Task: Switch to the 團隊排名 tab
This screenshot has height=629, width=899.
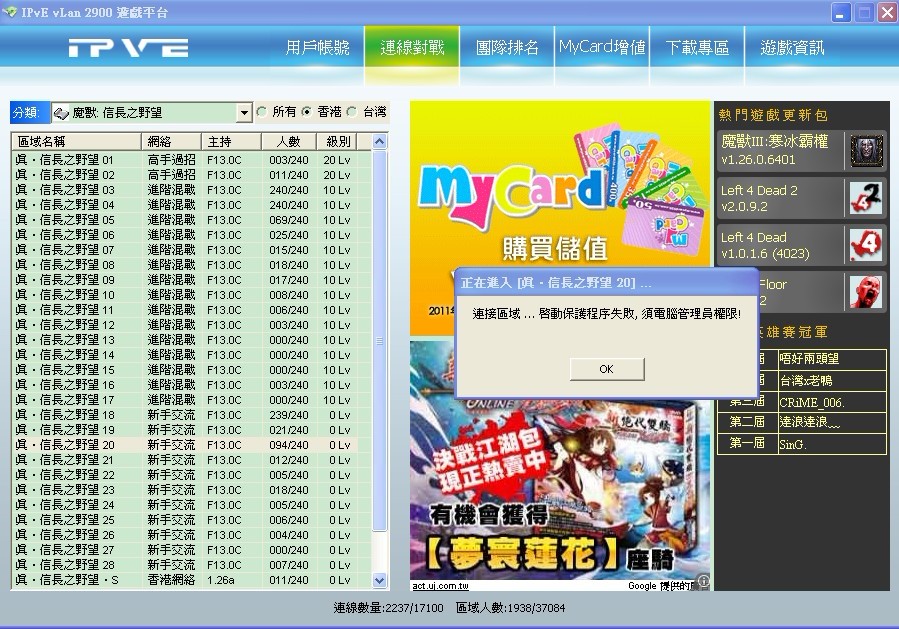Action: (x=507, y=48)
